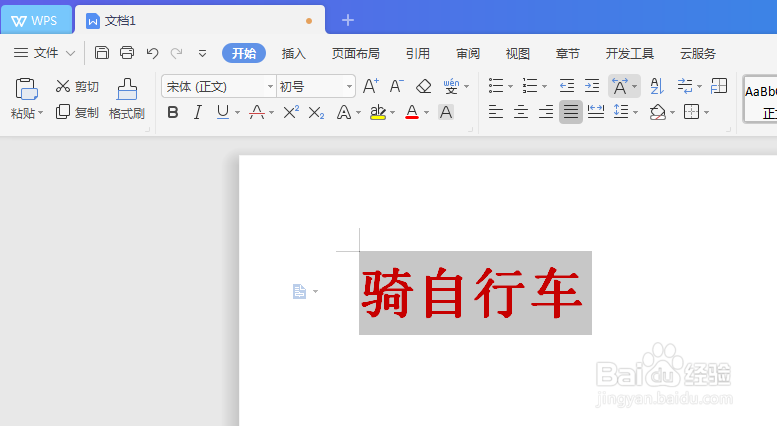777x426 pixels.
Task: Toggle Italic formatting
Action: pyautogui.click(x=198, y=112)
